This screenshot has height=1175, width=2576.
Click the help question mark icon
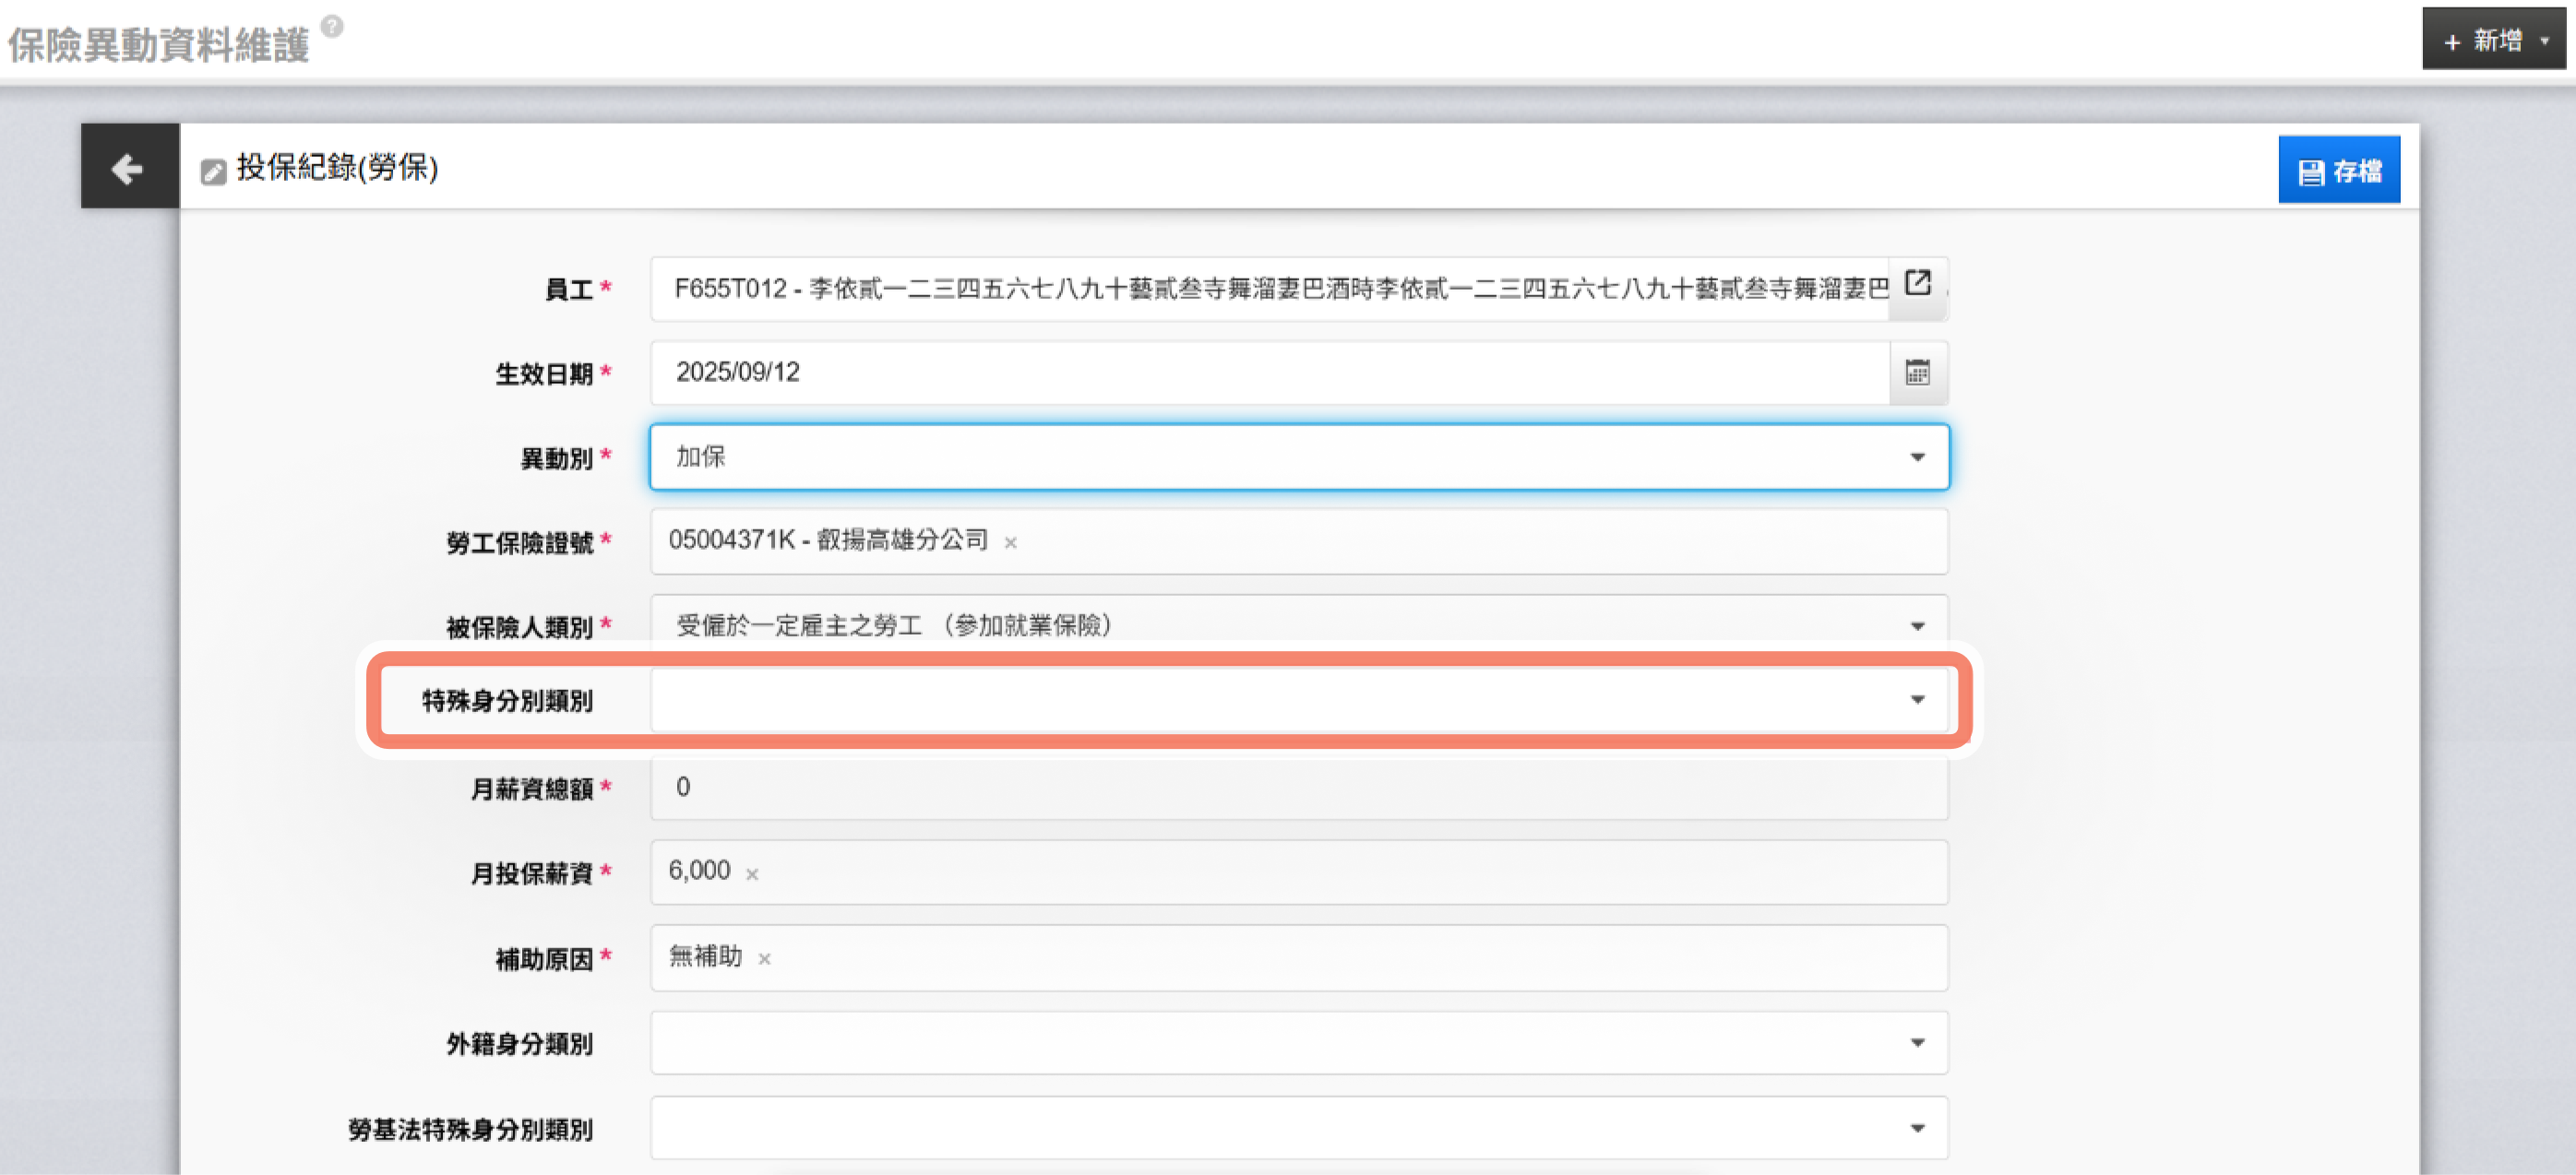tap(333, 26)
